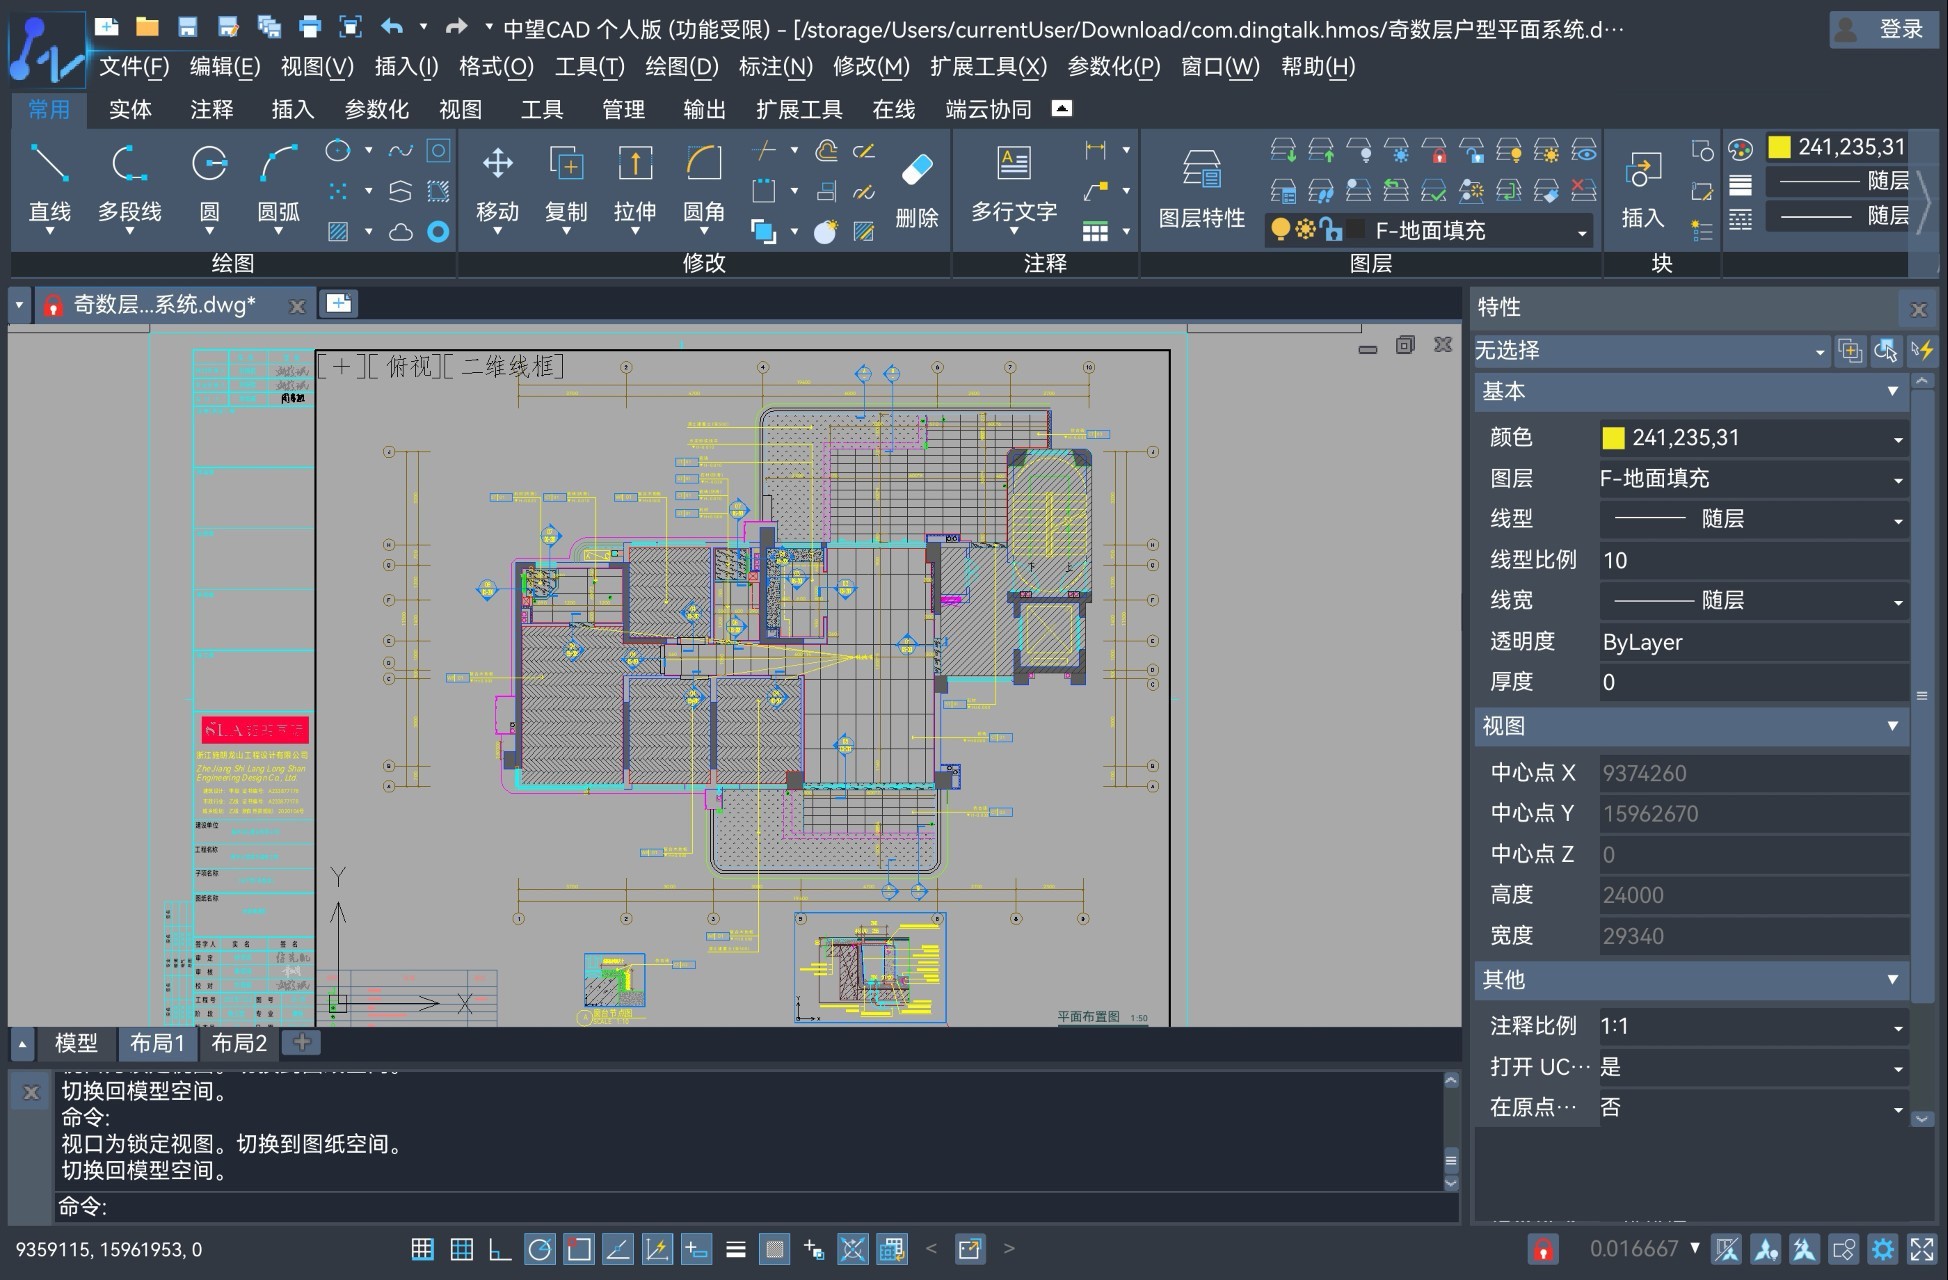This screenshot has width=1948, height=1280.
Task: Click the 厚度 value field
Action: [1754, 682]
